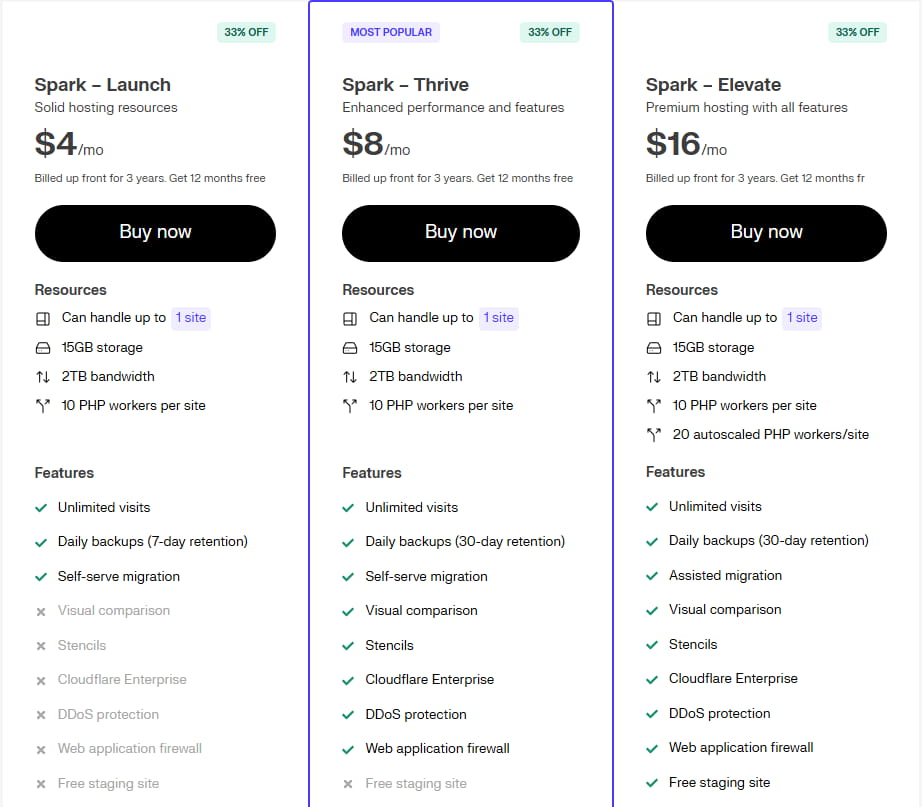Click the storage icon in Spark Thrive plan
This screenshot has height=807, width=922.
click(350, 348)
